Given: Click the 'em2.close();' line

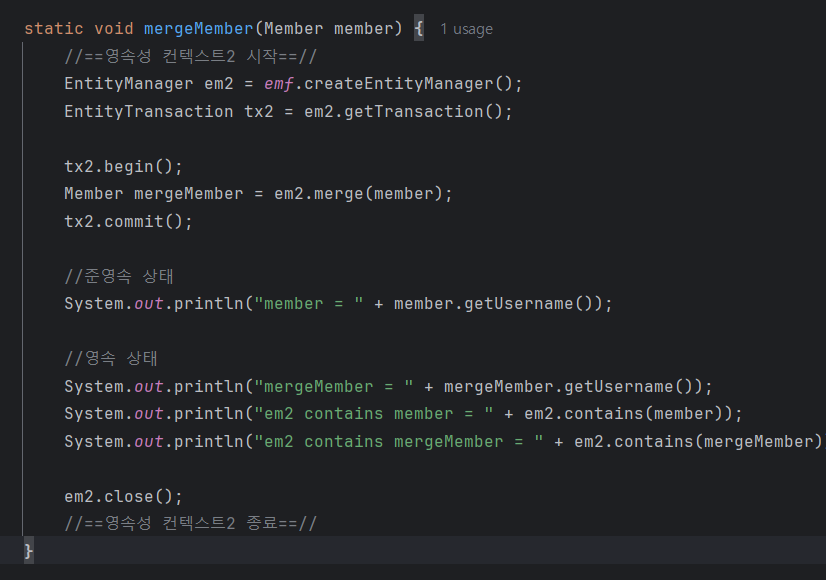Looking at the screenshot, I should (123, 496).
